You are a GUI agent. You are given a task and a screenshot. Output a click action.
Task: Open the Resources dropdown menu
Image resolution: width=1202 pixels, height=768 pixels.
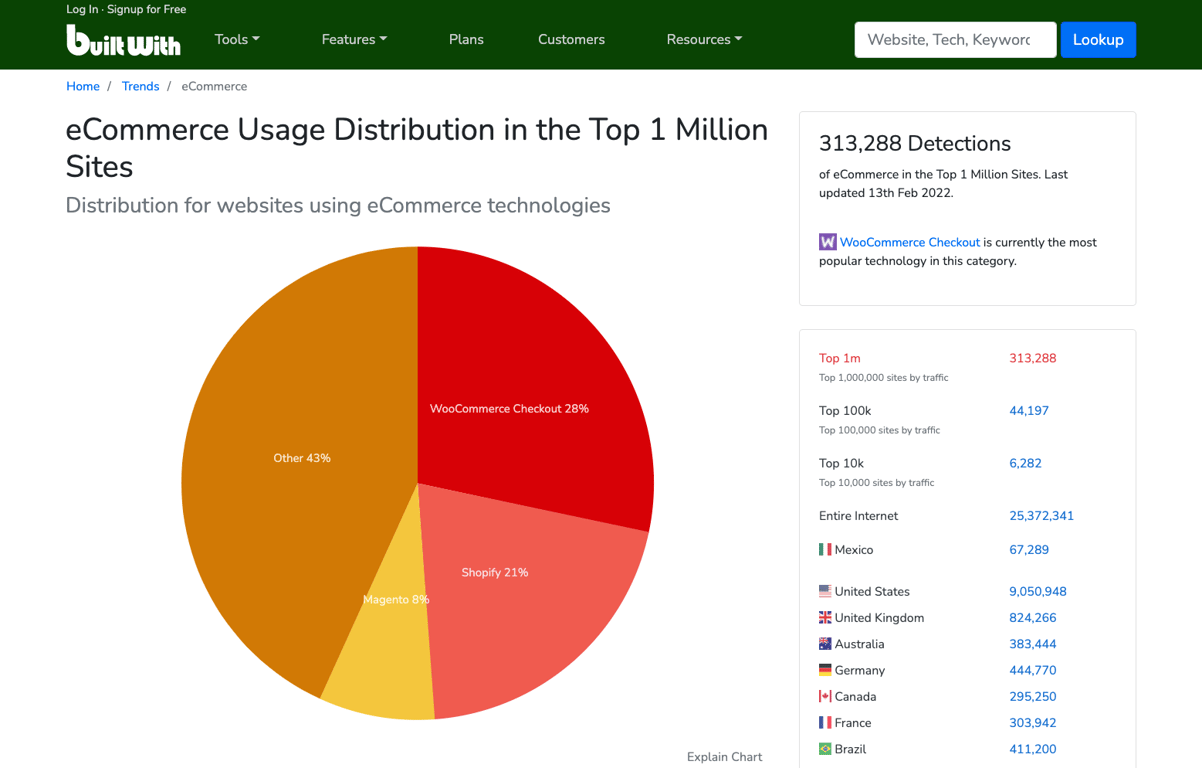click(704, 40)
